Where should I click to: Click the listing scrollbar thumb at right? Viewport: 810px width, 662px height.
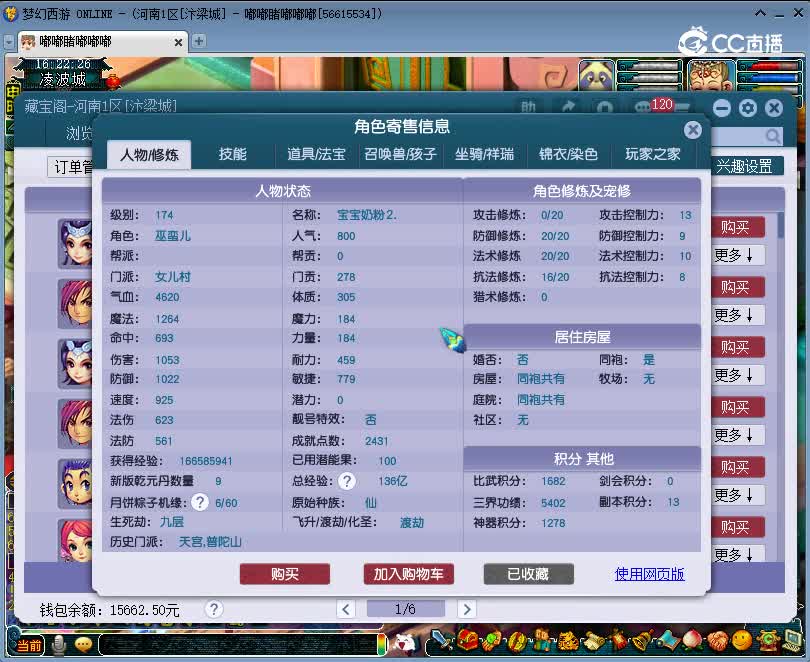(781, 225)
